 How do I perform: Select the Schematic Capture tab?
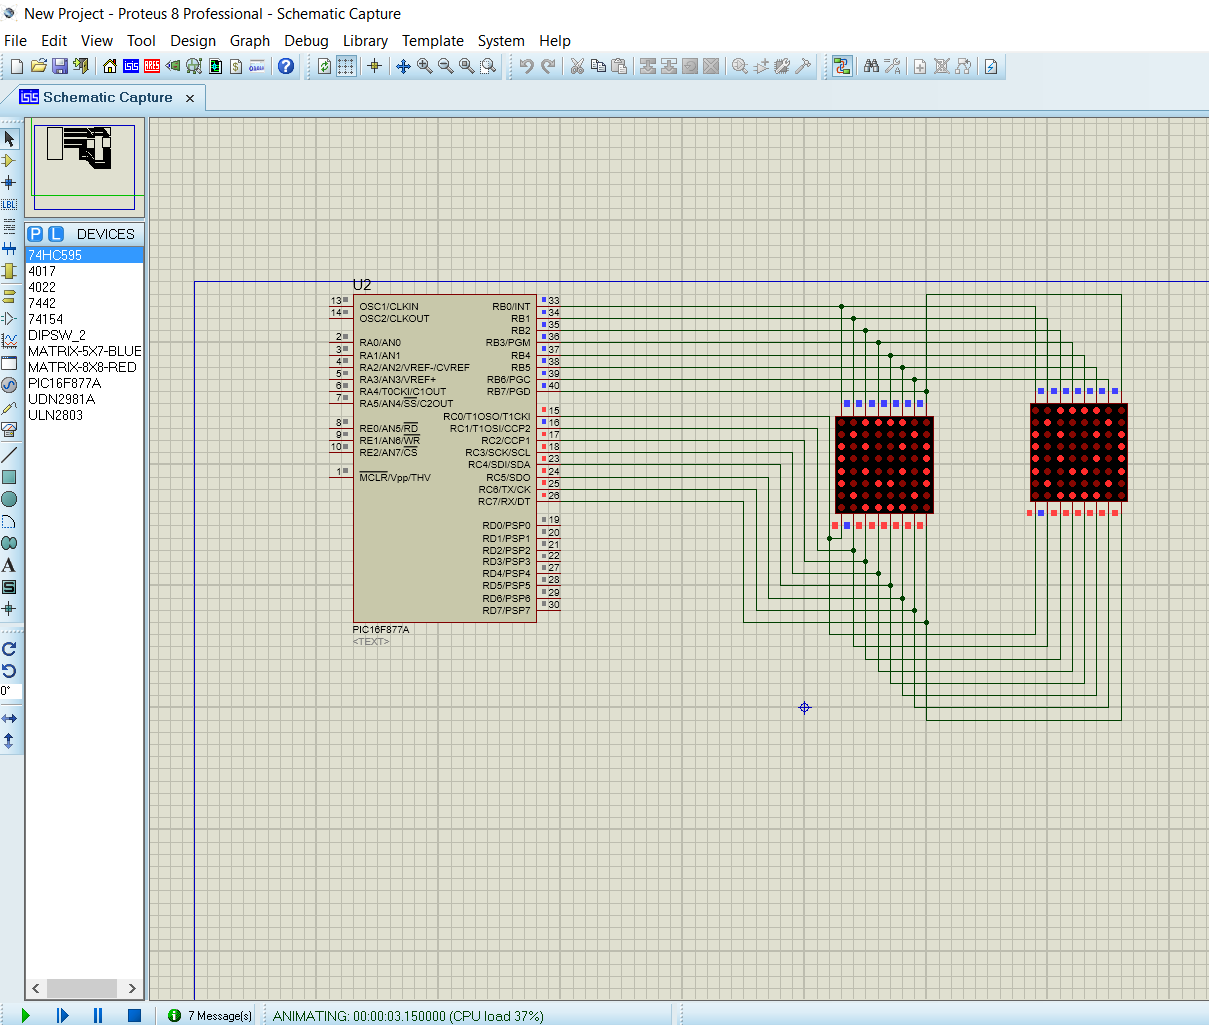[104, 97]
